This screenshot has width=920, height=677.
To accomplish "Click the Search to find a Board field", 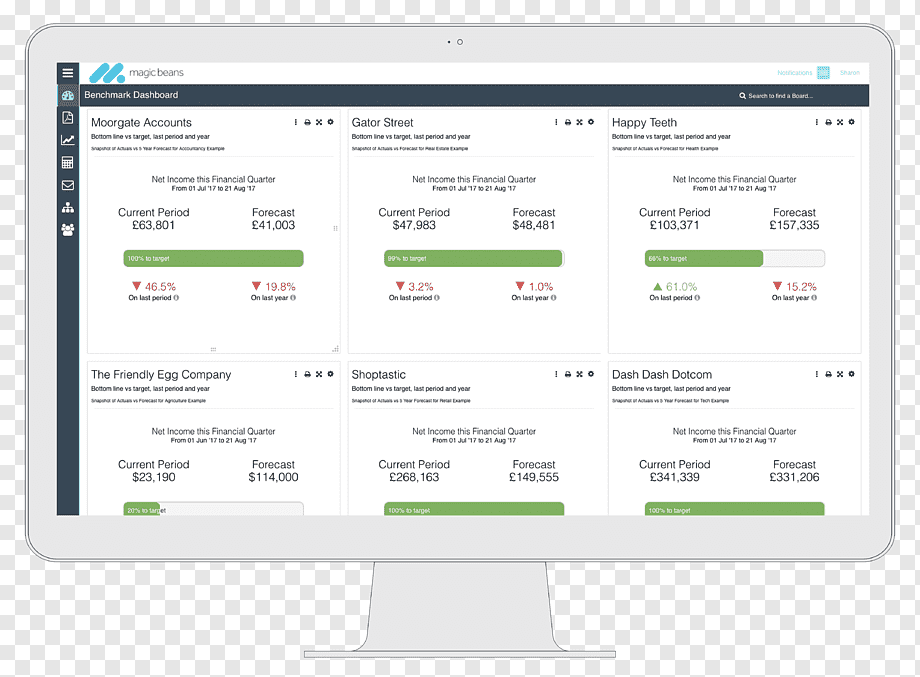I will click(776, 96).
